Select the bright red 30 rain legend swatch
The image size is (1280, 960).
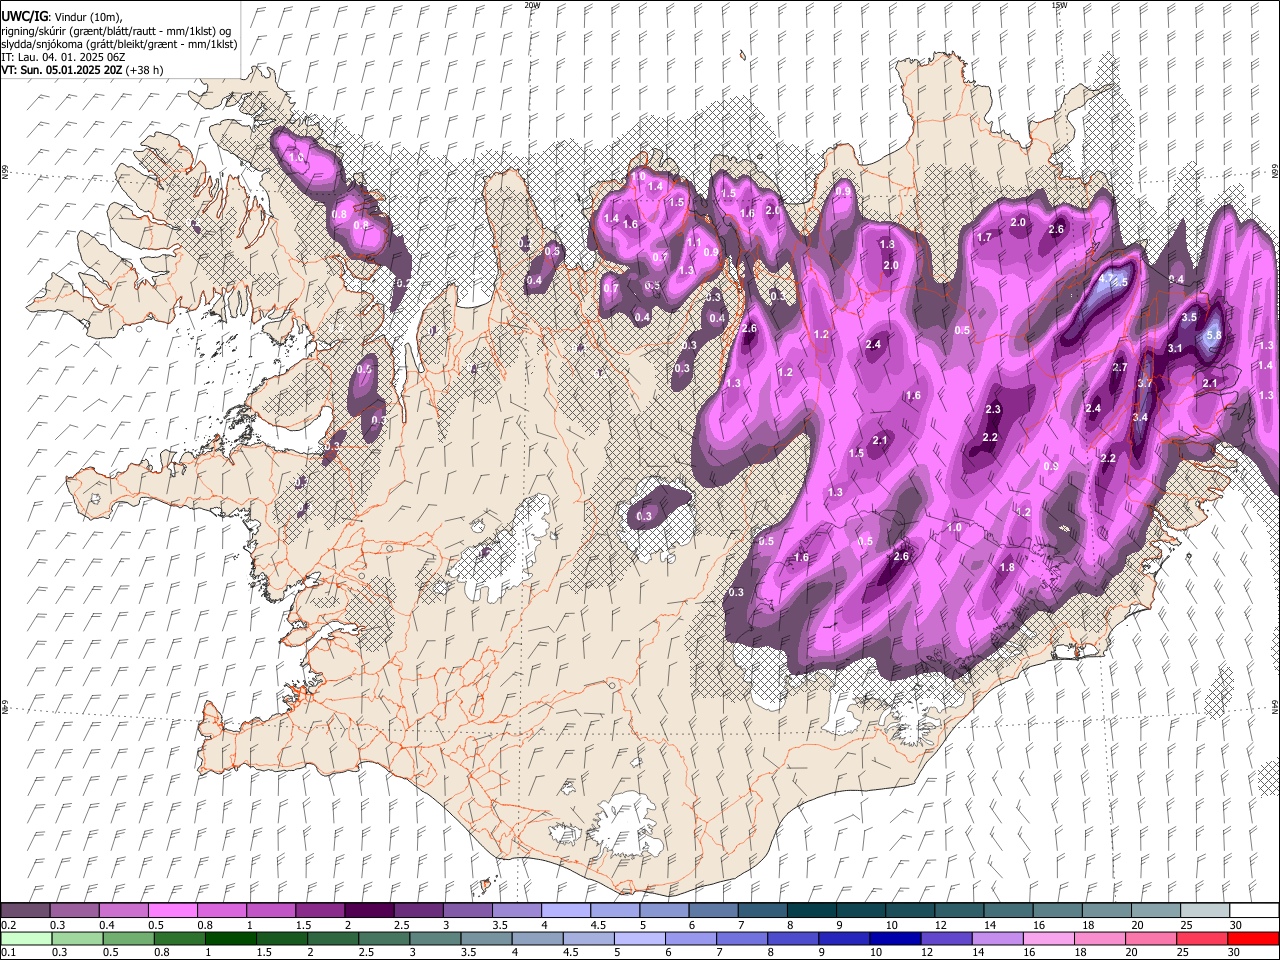point(1253,938)
